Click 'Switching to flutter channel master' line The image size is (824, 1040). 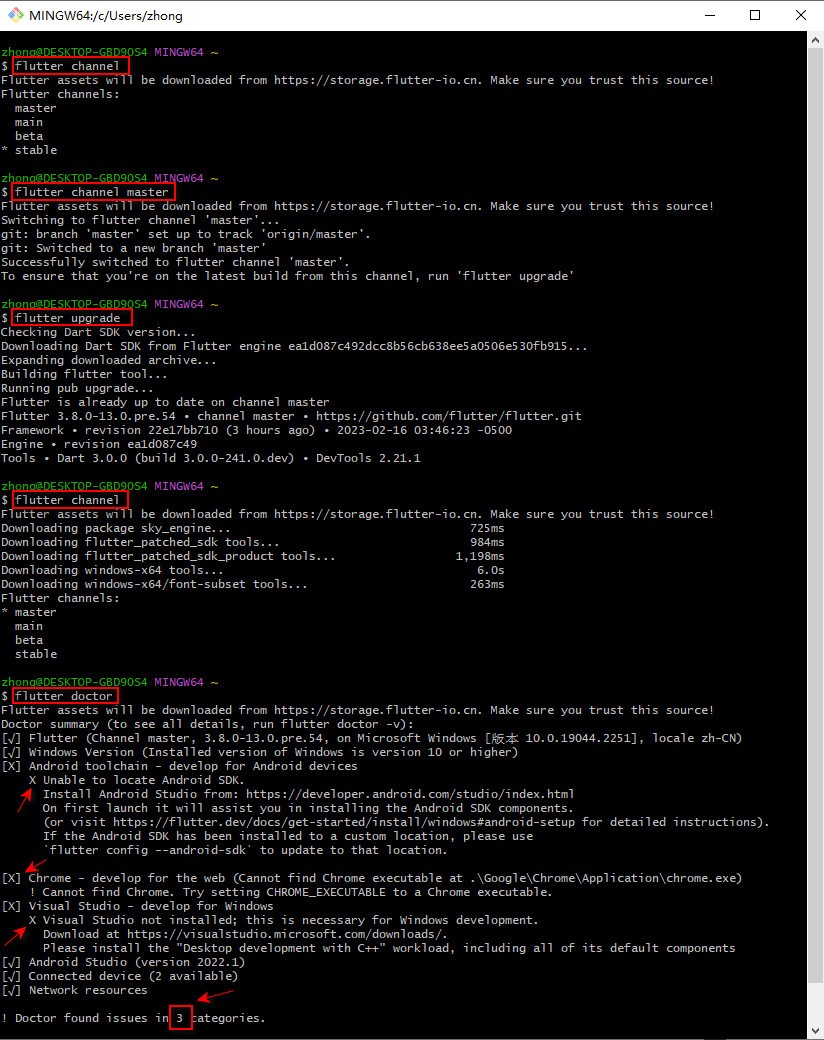point(140,220)
